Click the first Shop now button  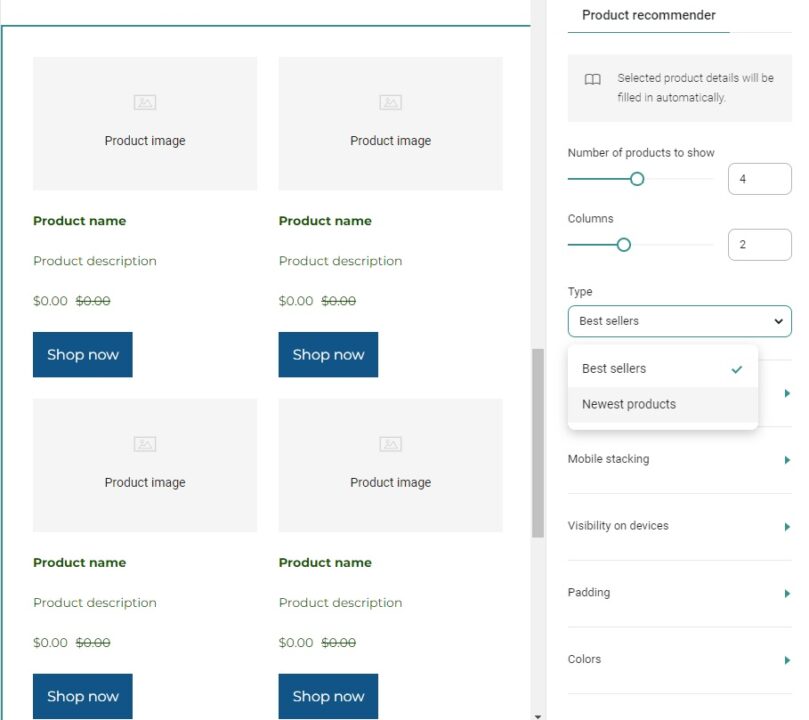(x=82, y=354)
